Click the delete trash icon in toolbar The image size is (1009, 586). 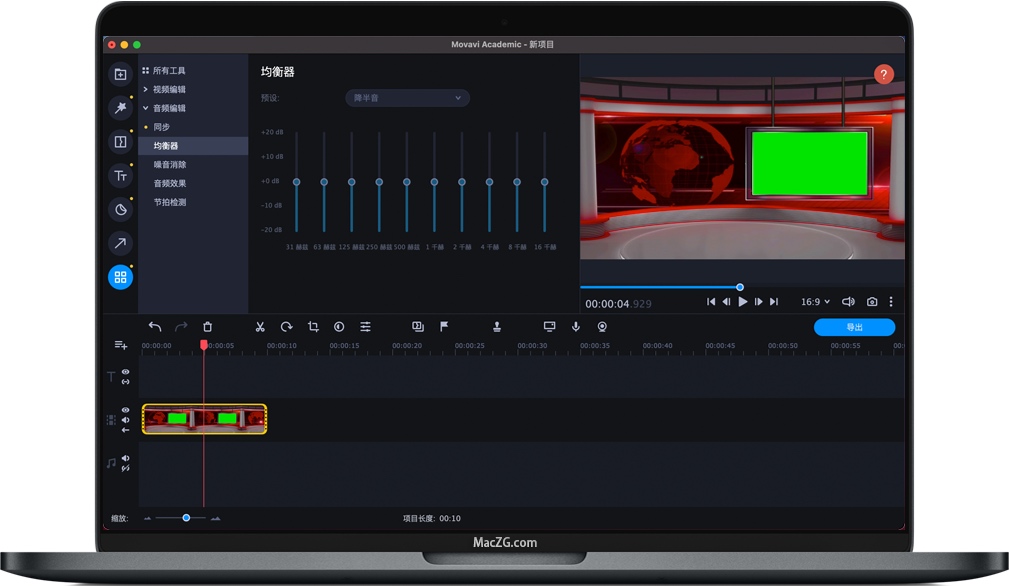[x=207, y=326]
